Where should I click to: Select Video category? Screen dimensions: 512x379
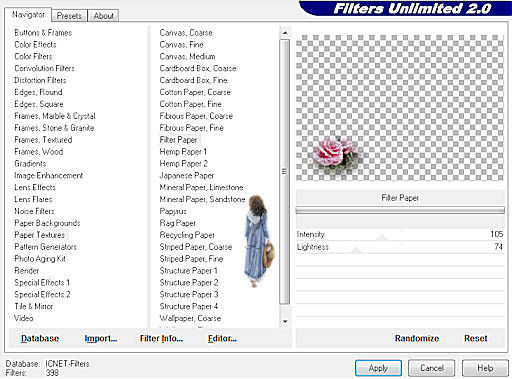[24, 318]
